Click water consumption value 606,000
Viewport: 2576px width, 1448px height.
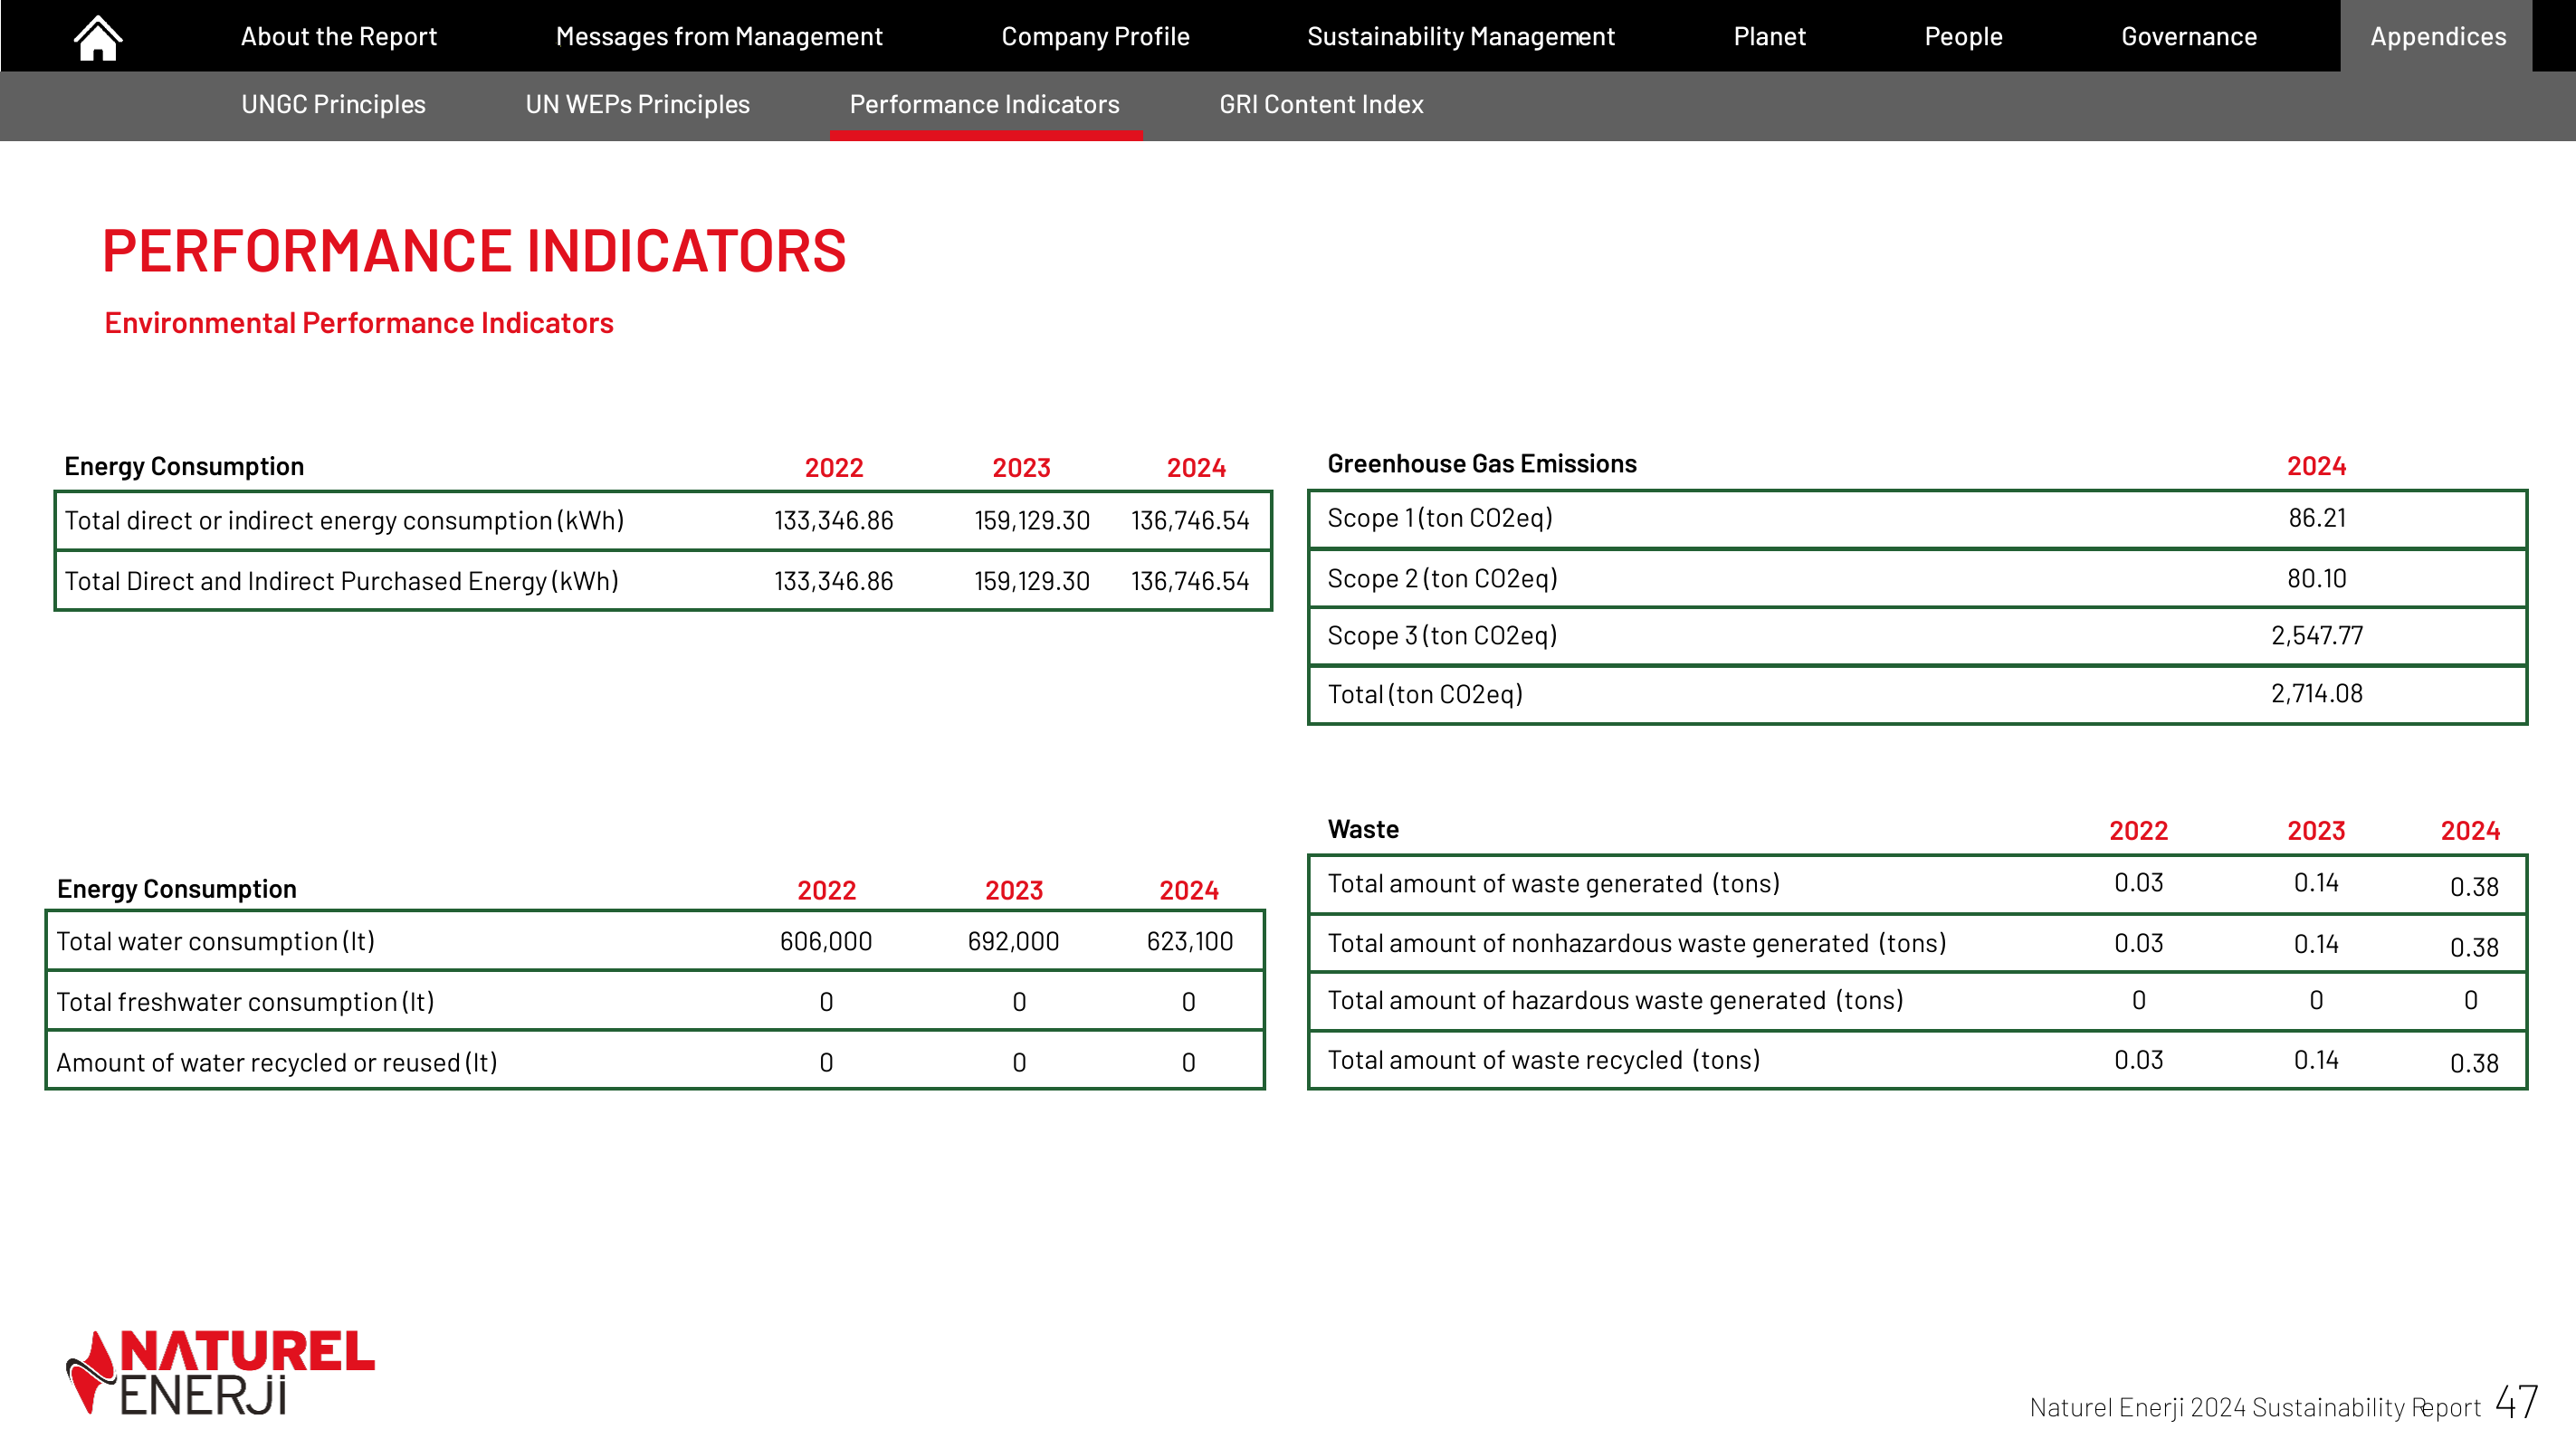[x=826, y=942]
